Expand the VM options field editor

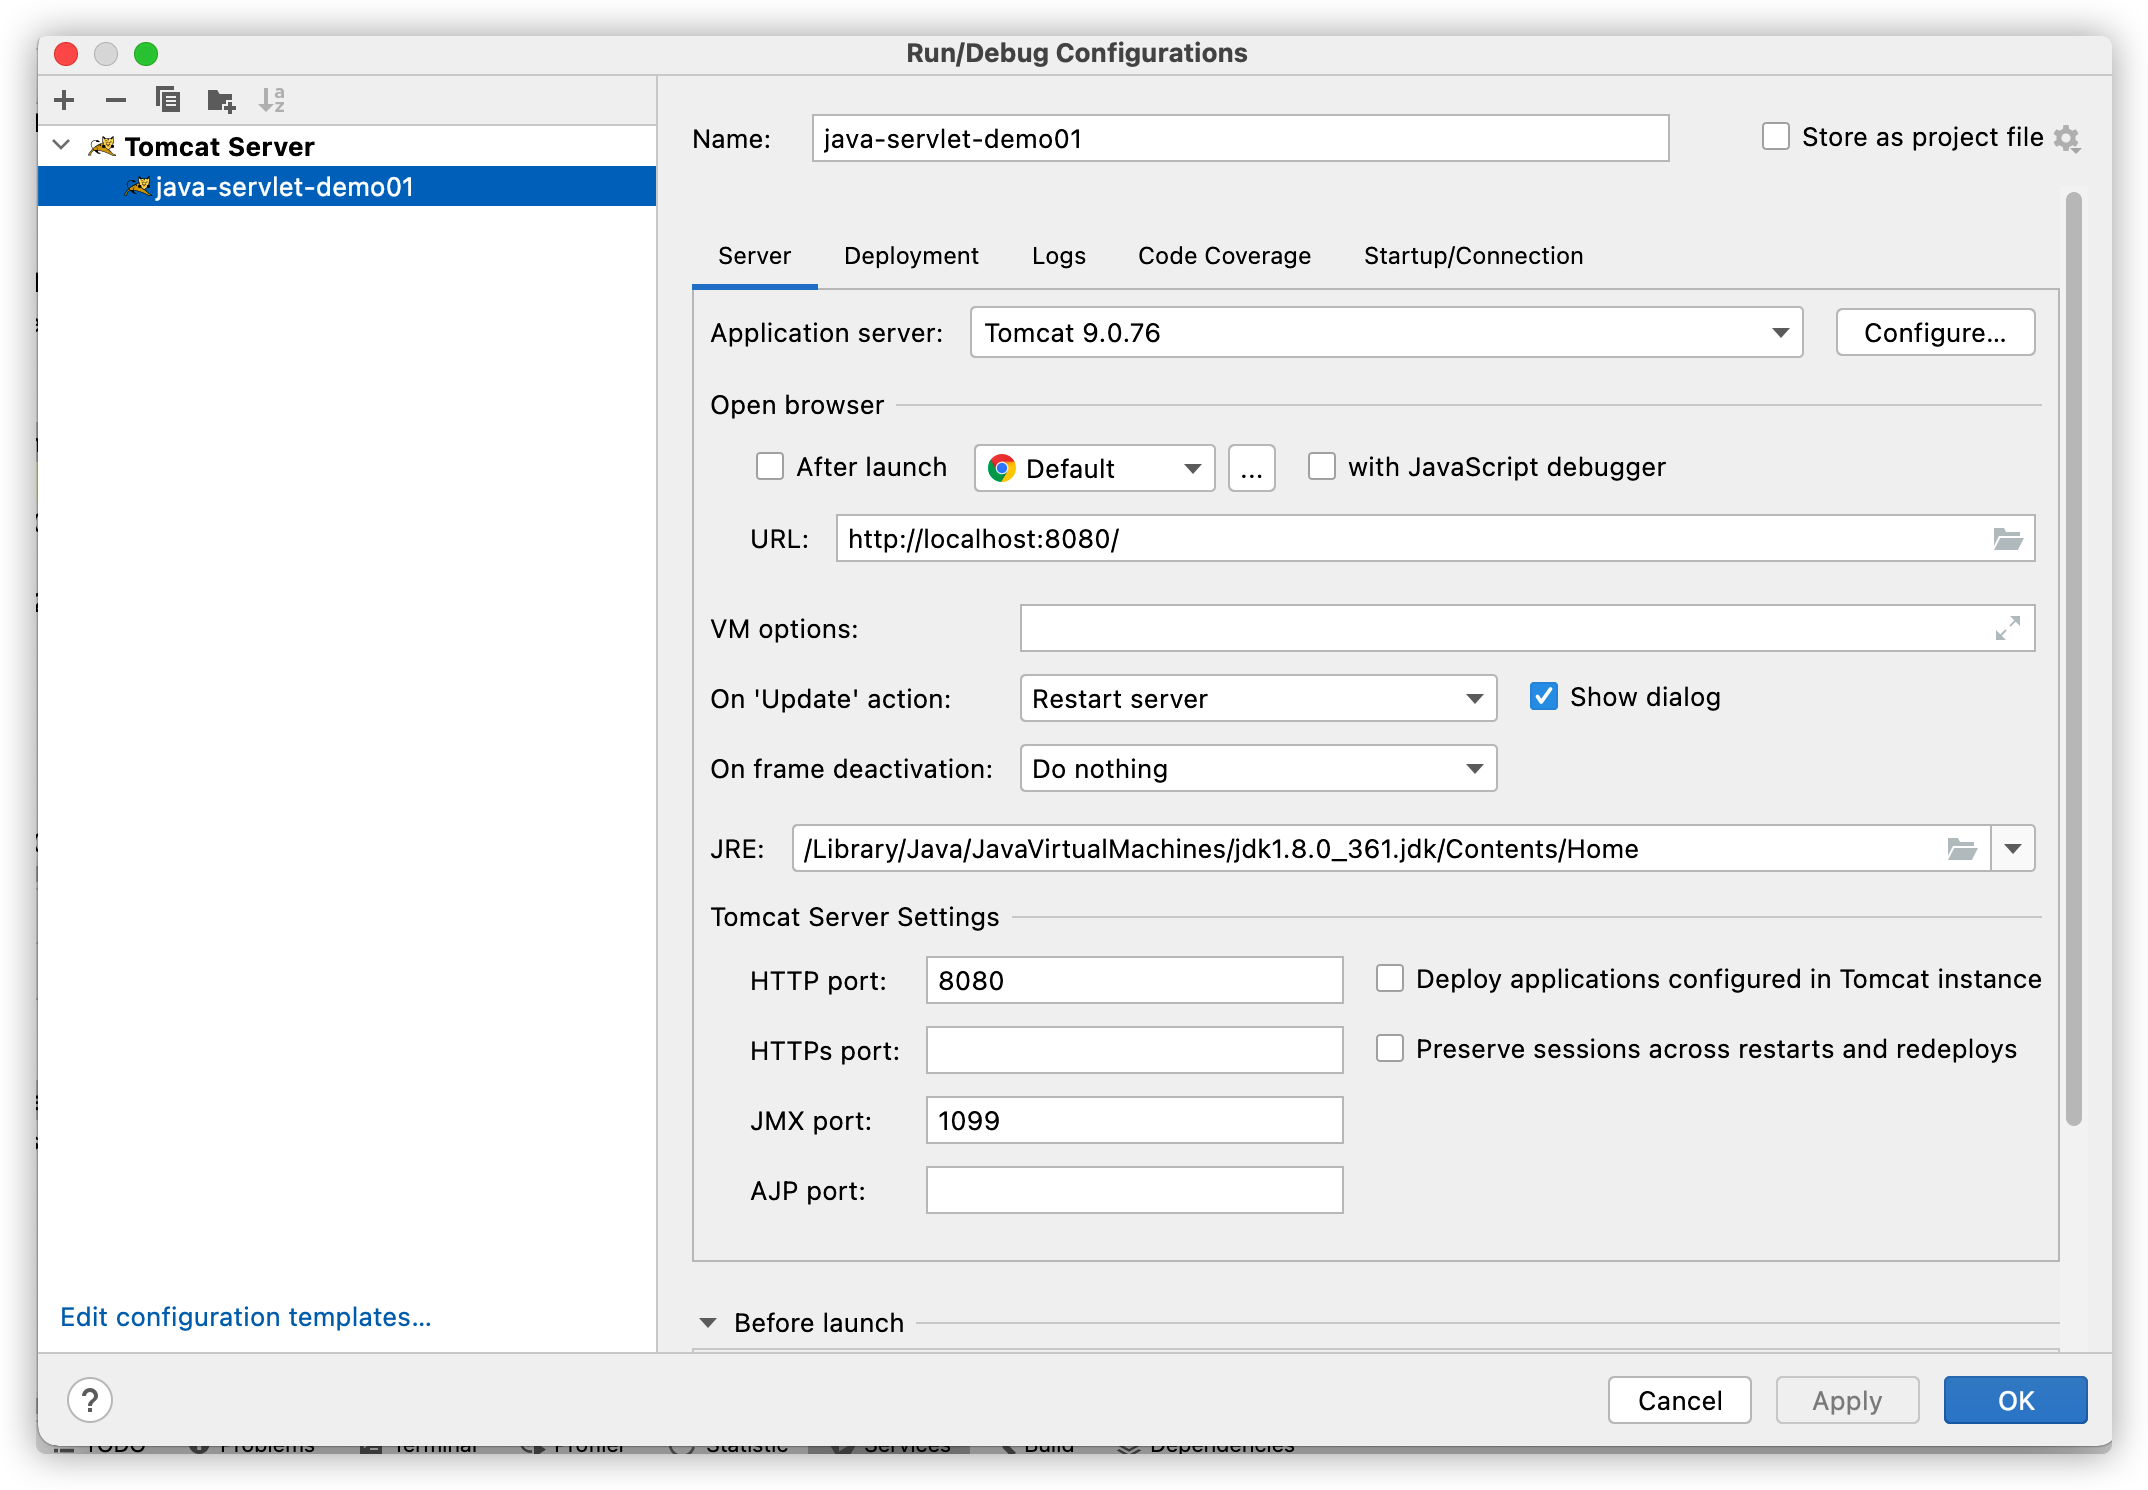tap(2008, 628)
